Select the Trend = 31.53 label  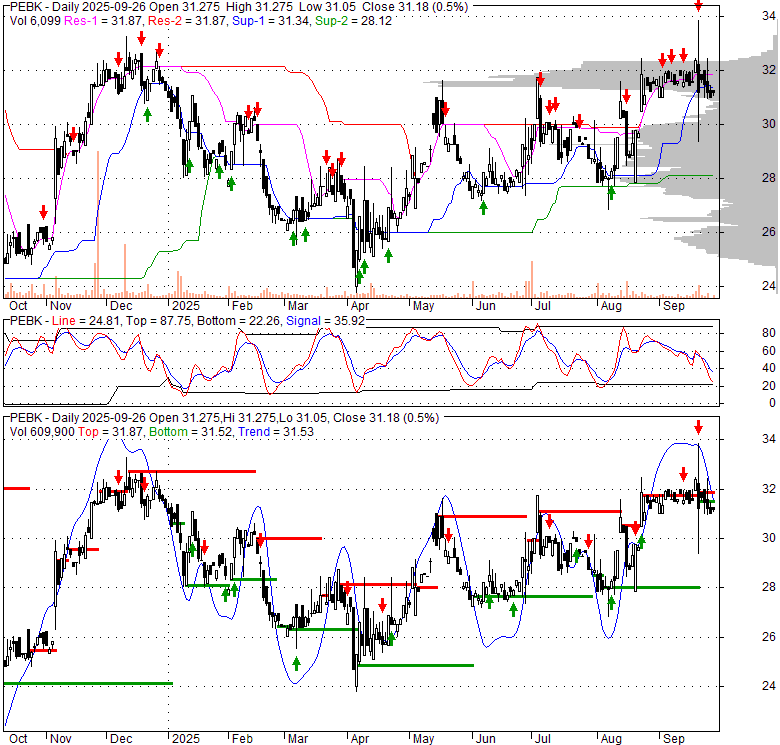tap(276, 432)
